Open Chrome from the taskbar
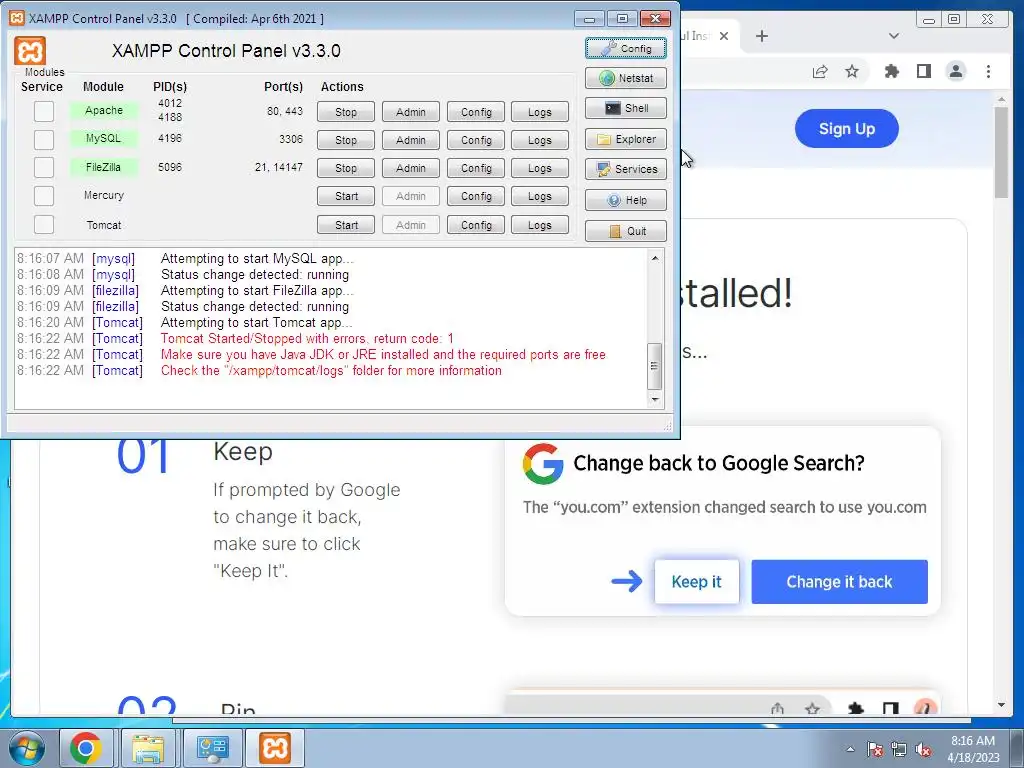The height and width of the screenshot is (768, 1024). (x=86, y=748)
